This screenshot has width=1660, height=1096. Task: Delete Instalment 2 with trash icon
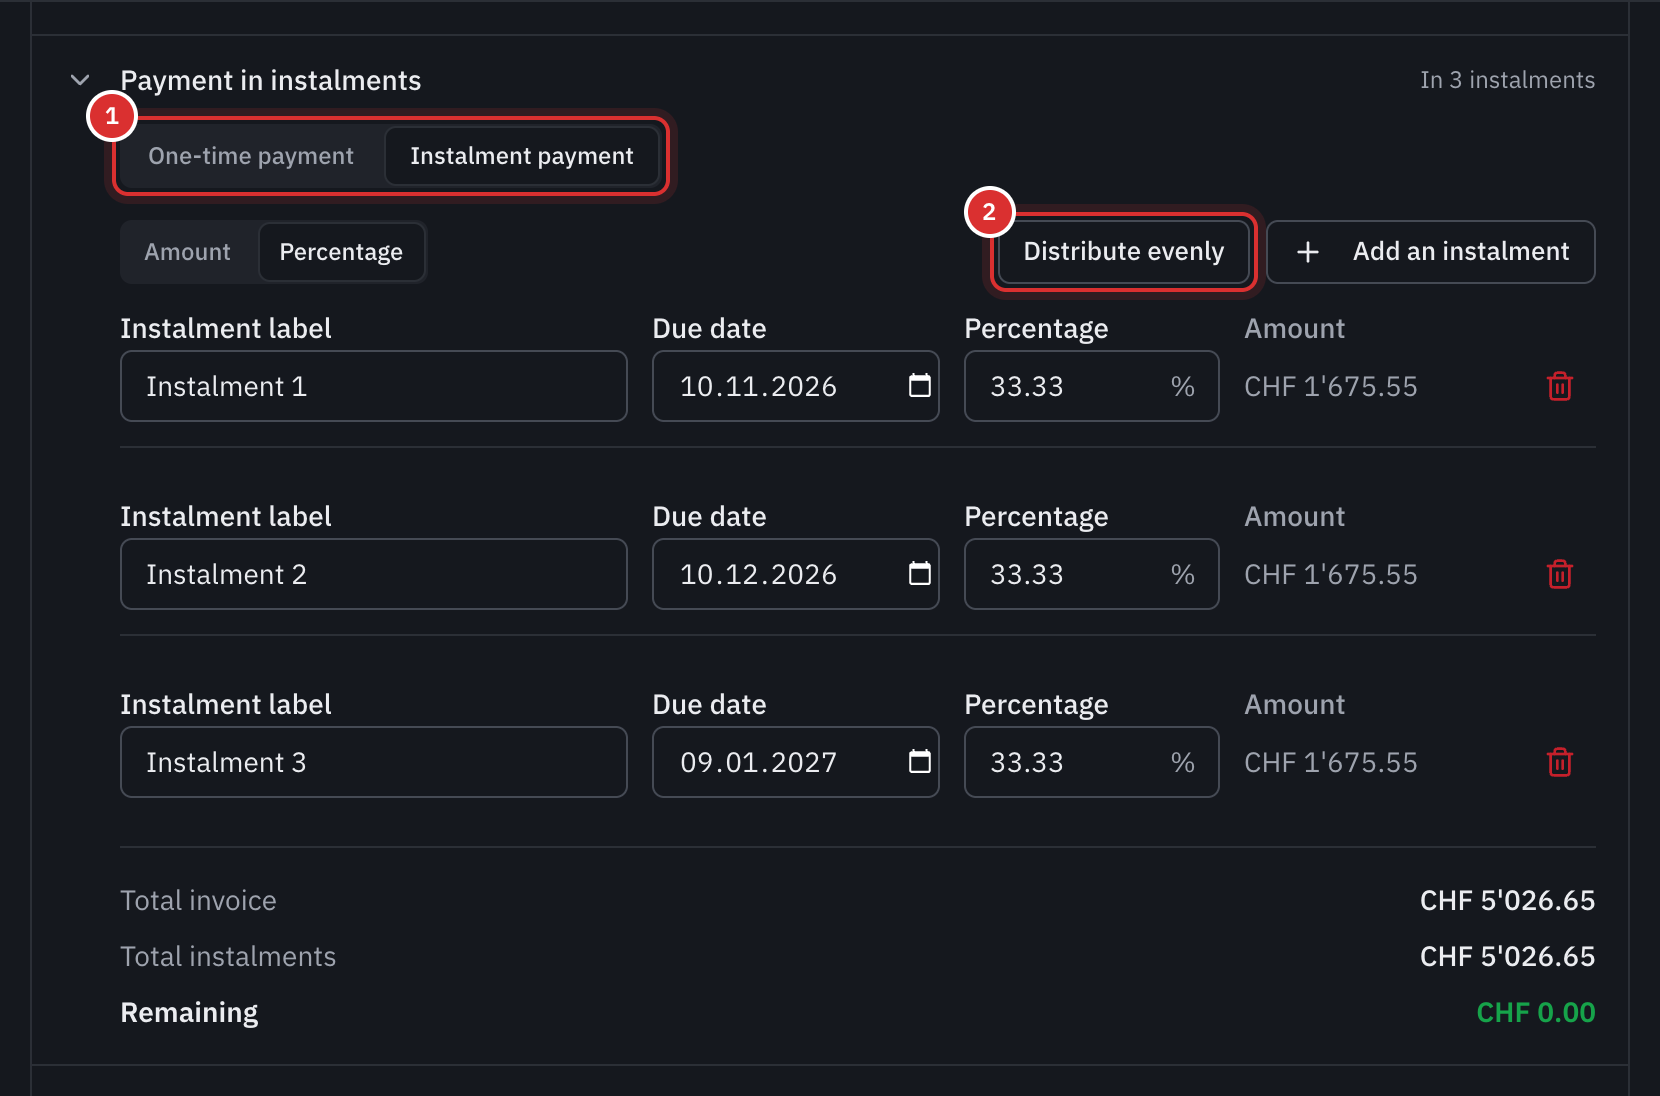click(x=1560, y=574)
